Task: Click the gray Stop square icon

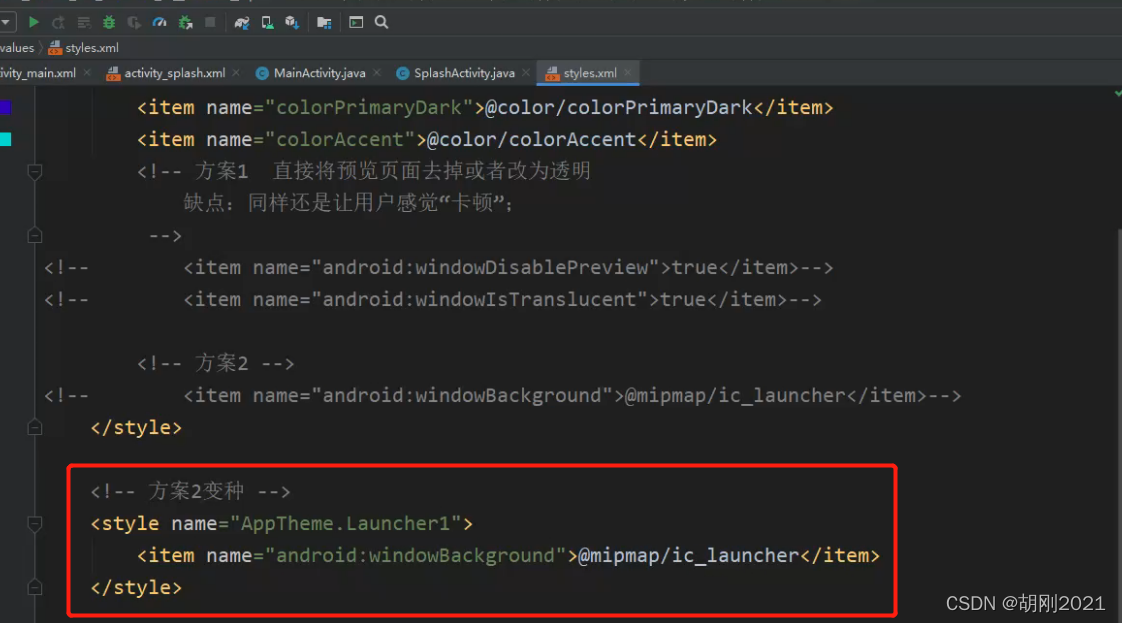Action: (210, 22)
